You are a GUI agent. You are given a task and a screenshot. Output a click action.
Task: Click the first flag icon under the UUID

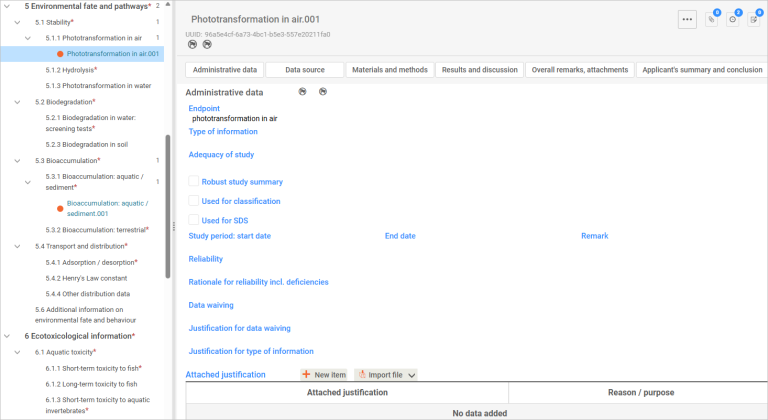(x=192, y=45)
